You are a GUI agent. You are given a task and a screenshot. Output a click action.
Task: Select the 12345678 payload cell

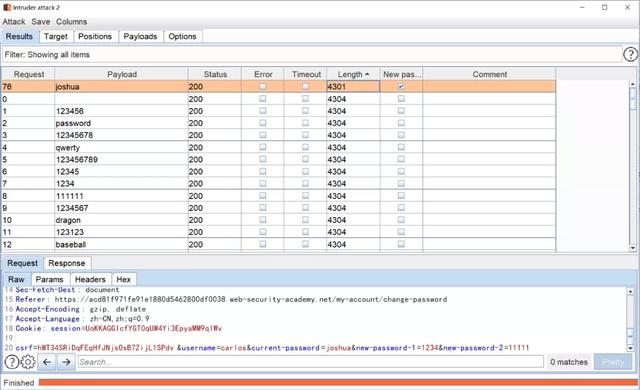click(x=122, y=135)
